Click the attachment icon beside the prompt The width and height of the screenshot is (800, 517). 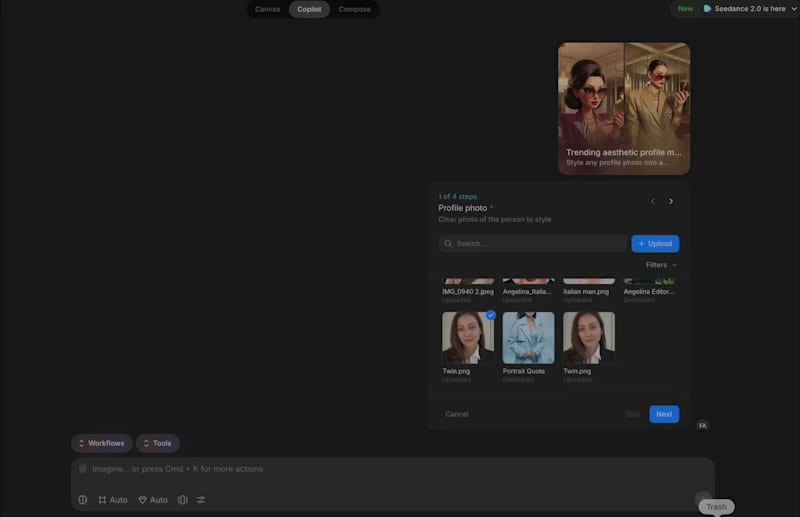83,469
